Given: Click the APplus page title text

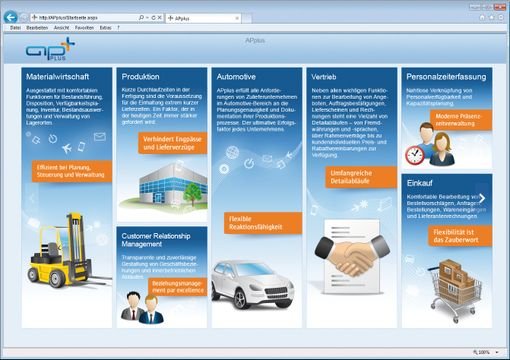Looking at the screenshot, I should click(x=255, y=41).
